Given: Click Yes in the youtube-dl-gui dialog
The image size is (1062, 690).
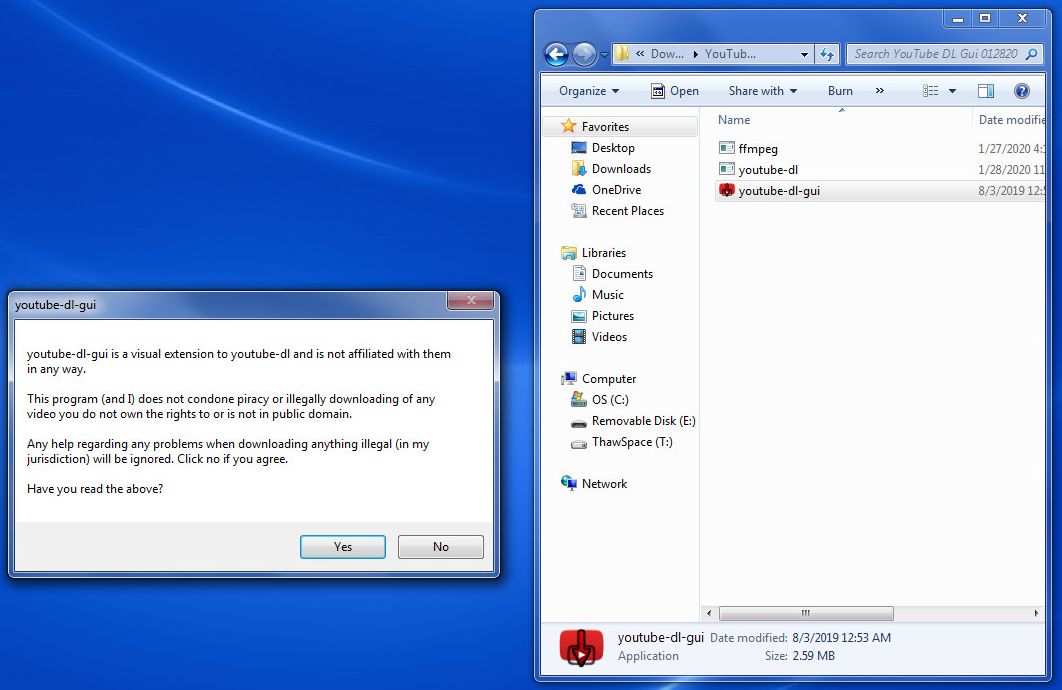Looking at the screenshot, I should (x=343, y=546).
